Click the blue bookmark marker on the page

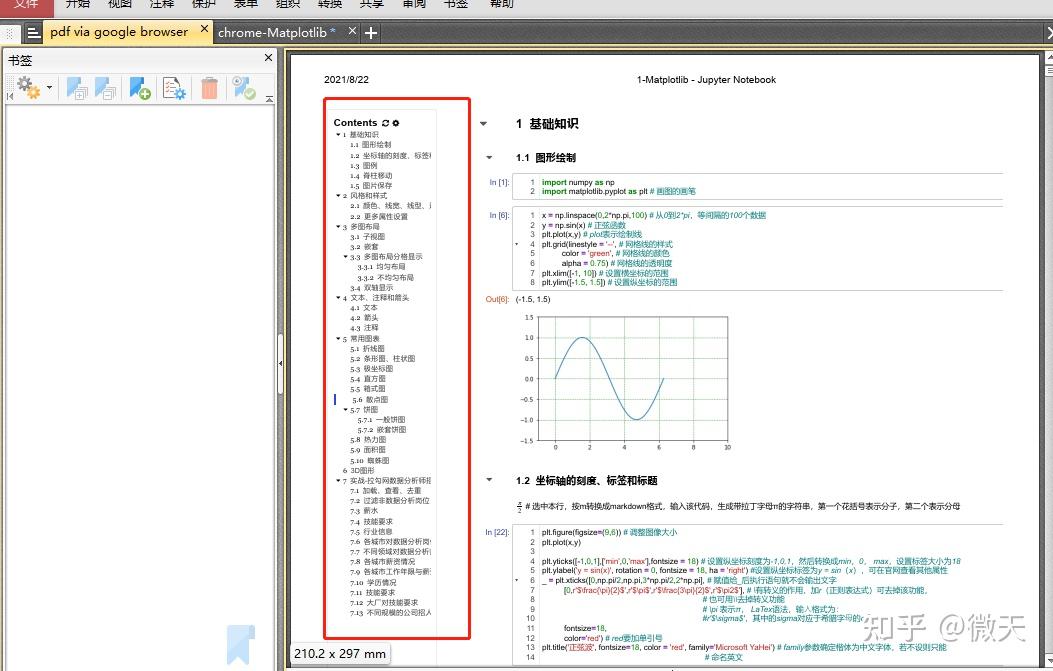(x=240, y=645)
